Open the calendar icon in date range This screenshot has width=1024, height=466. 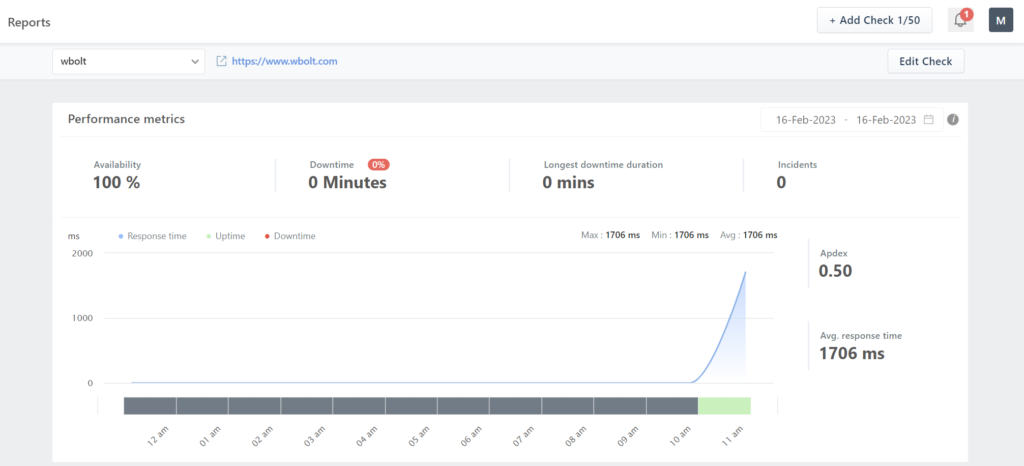pos(928,120)
